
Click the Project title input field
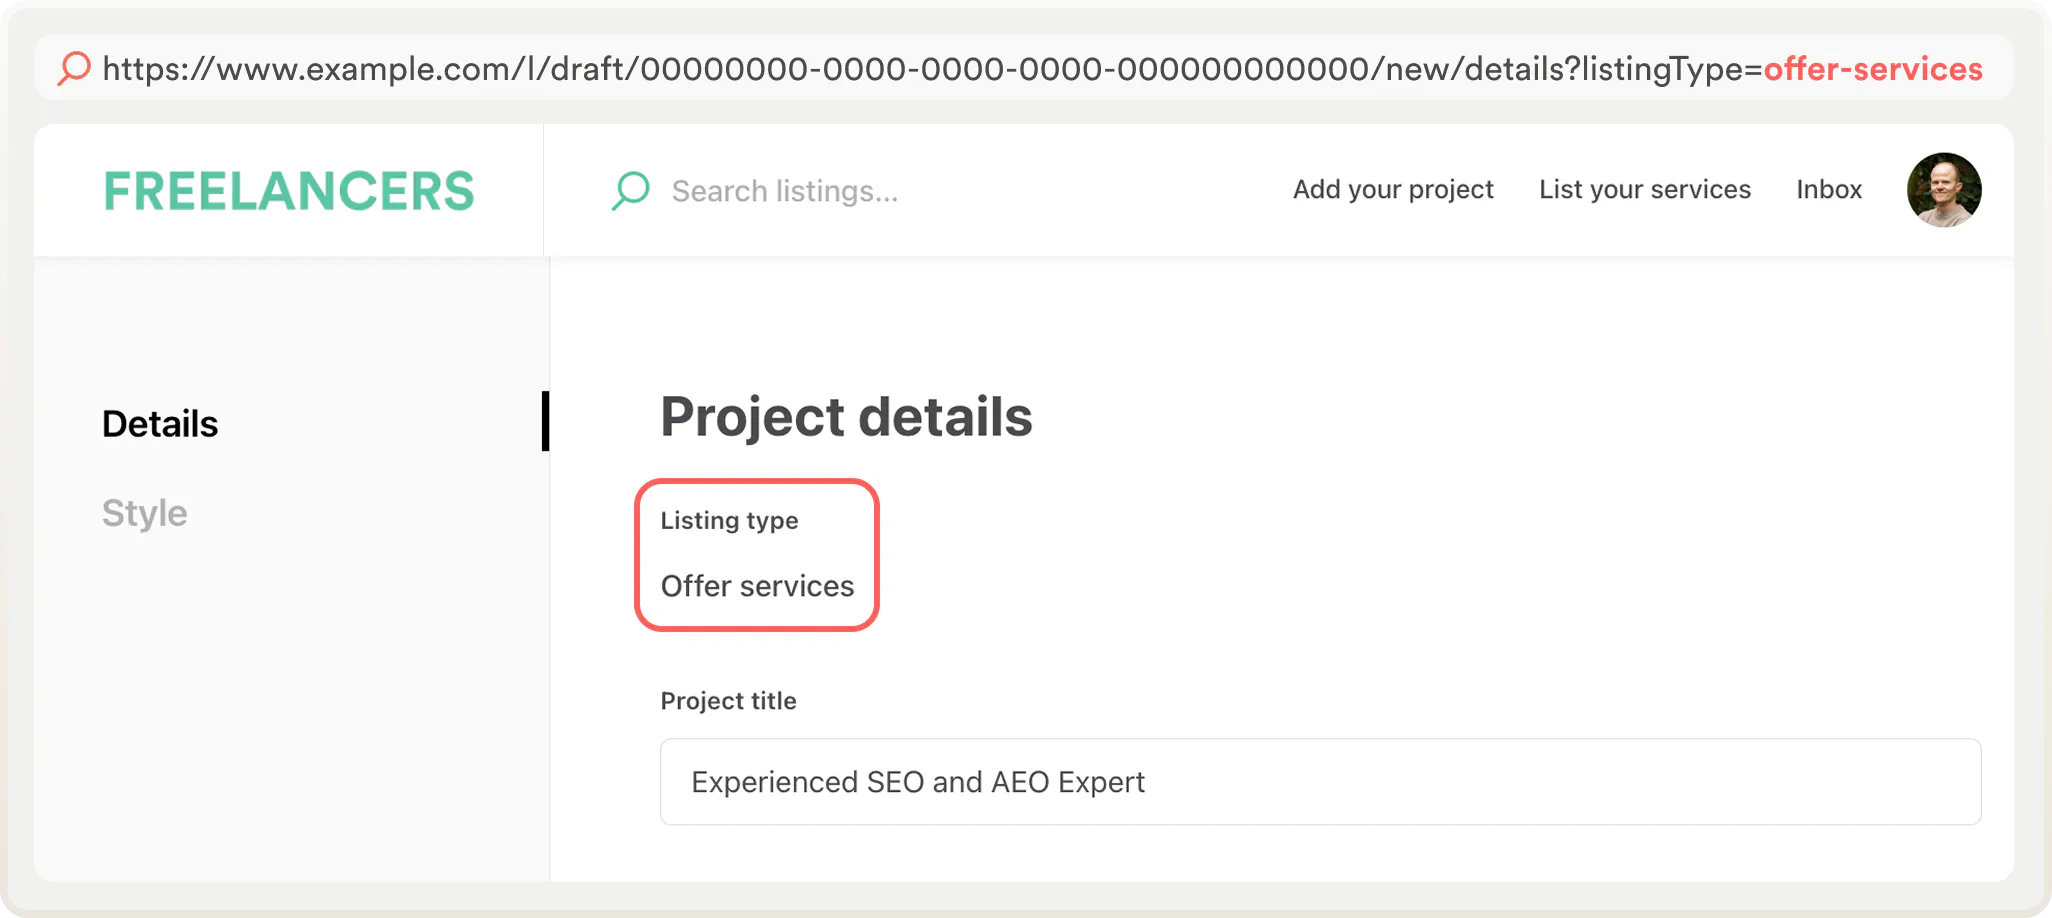tap(1320, 782)
